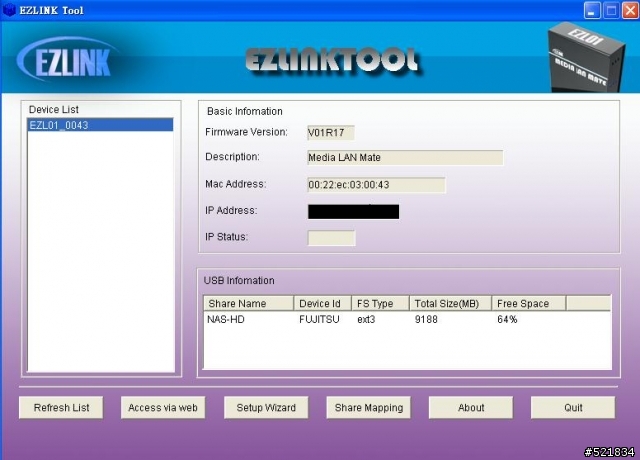Sort by Free Space column header
The image size is (640, 460).
pyautogui.click(x=529, y=303)
